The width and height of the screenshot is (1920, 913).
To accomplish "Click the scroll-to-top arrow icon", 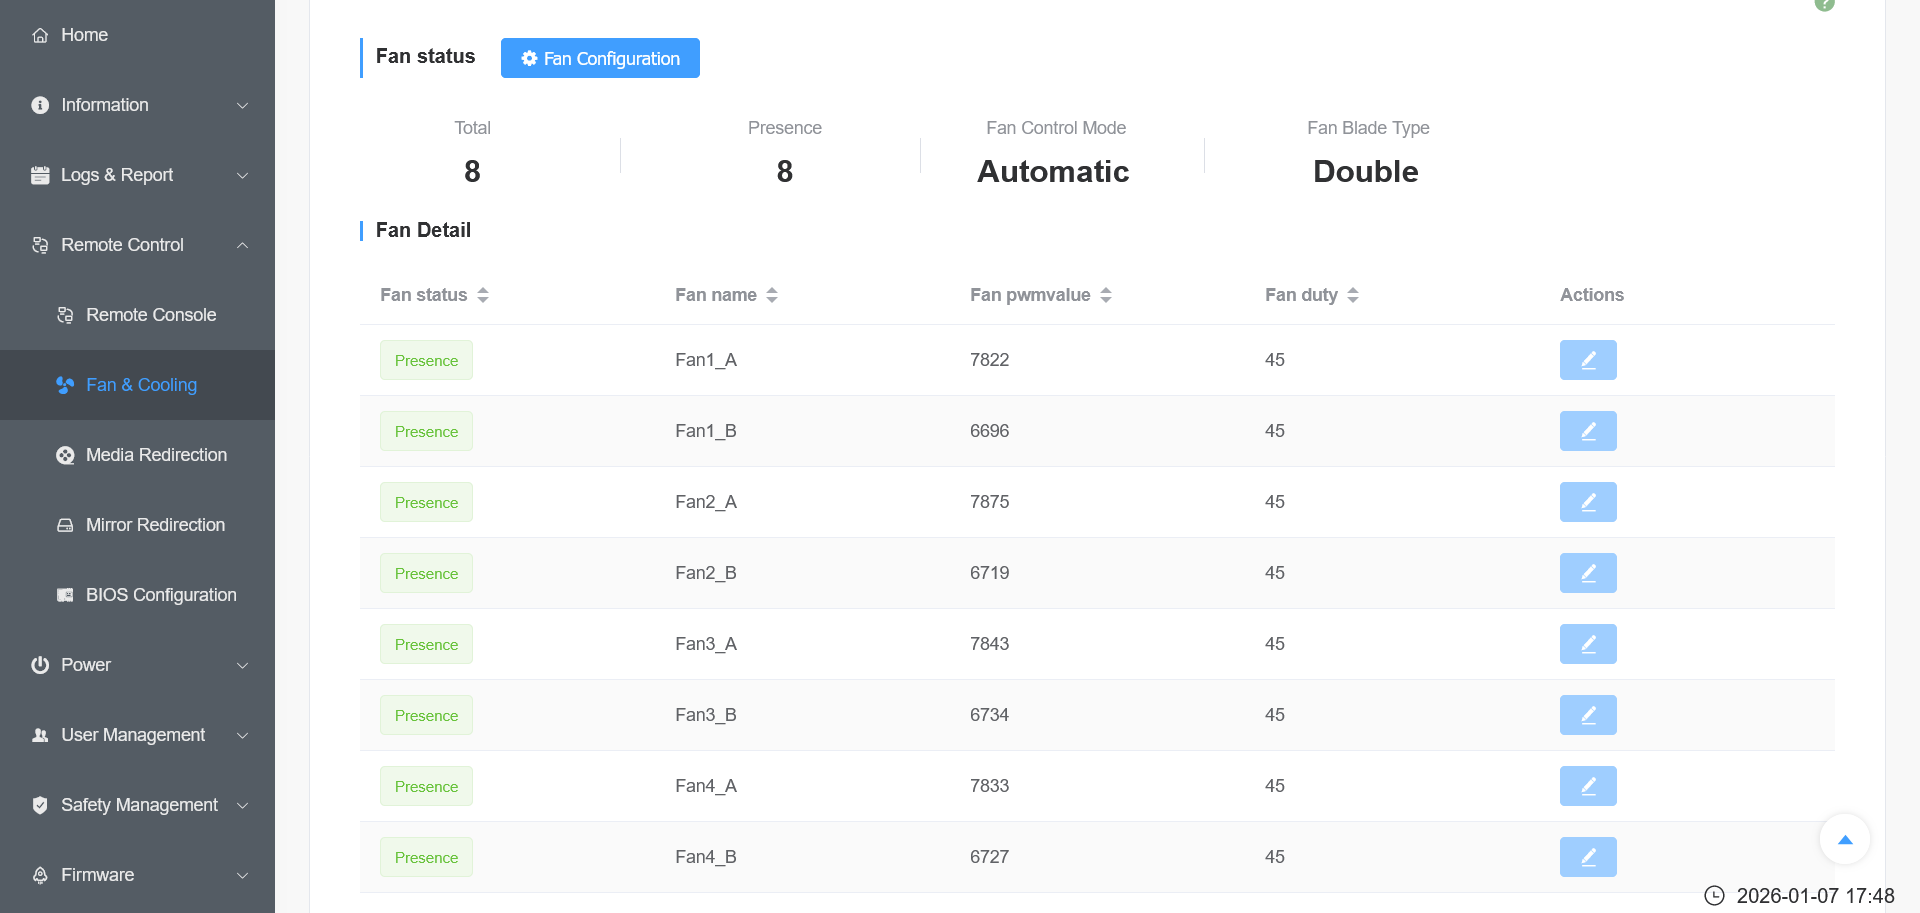I will [1845, 840].
